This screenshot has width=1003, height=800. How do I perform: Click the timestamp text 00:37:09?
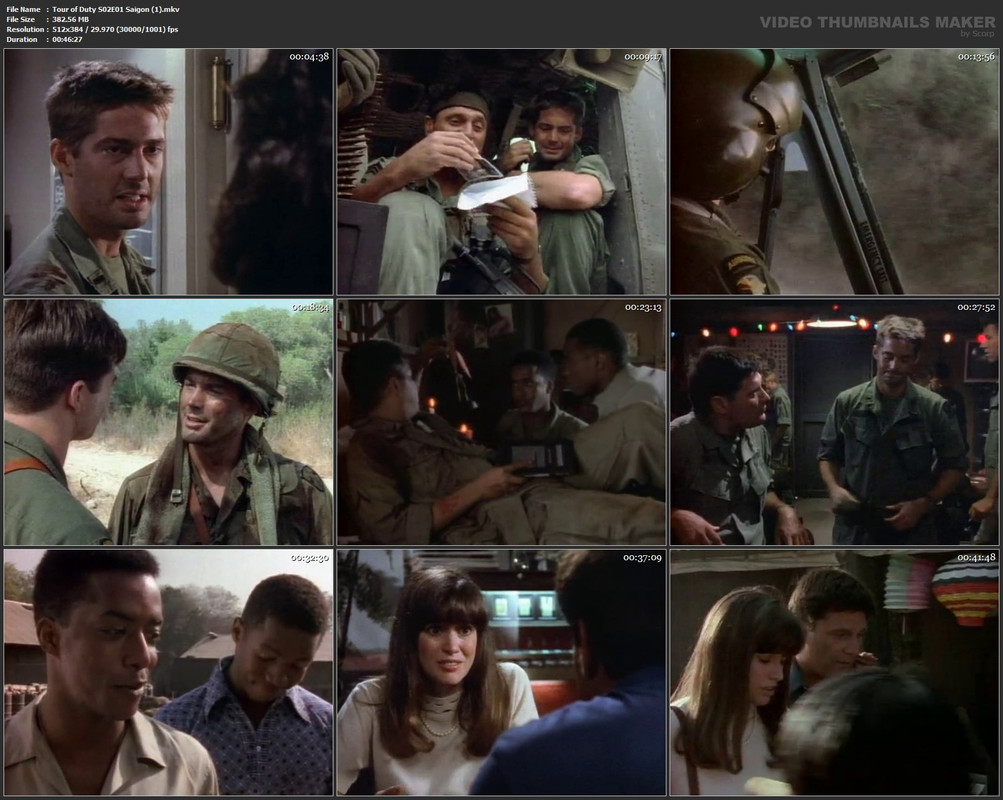tap(643, 558)
